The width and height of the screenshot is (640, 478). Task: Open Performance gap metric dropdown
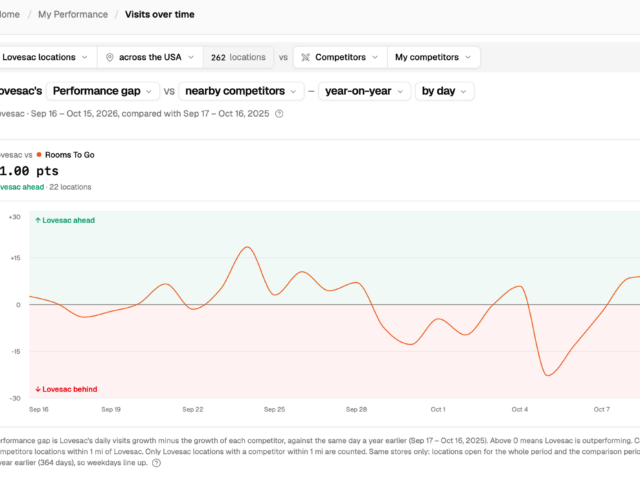tap(102, 91)
